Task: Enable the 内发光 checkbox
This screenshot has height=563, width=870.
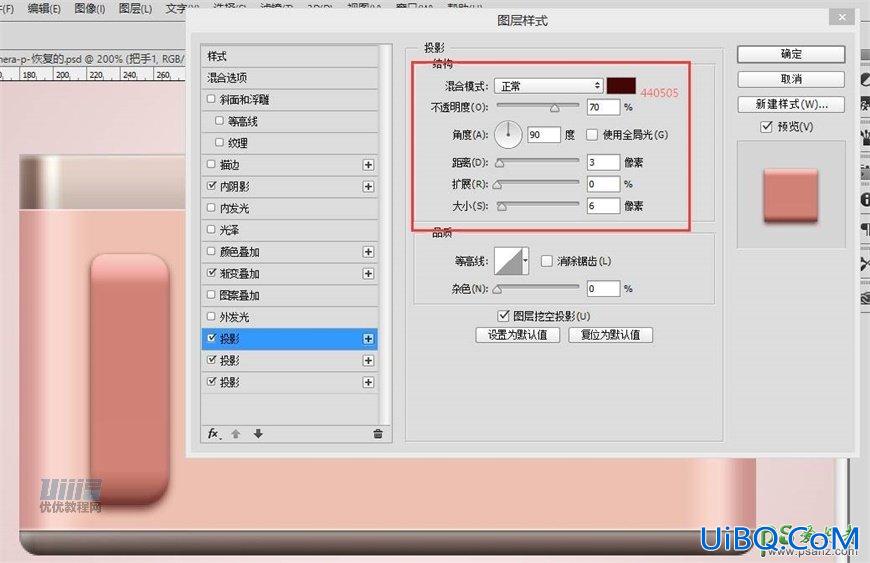Action: click(x=211, y=207)
